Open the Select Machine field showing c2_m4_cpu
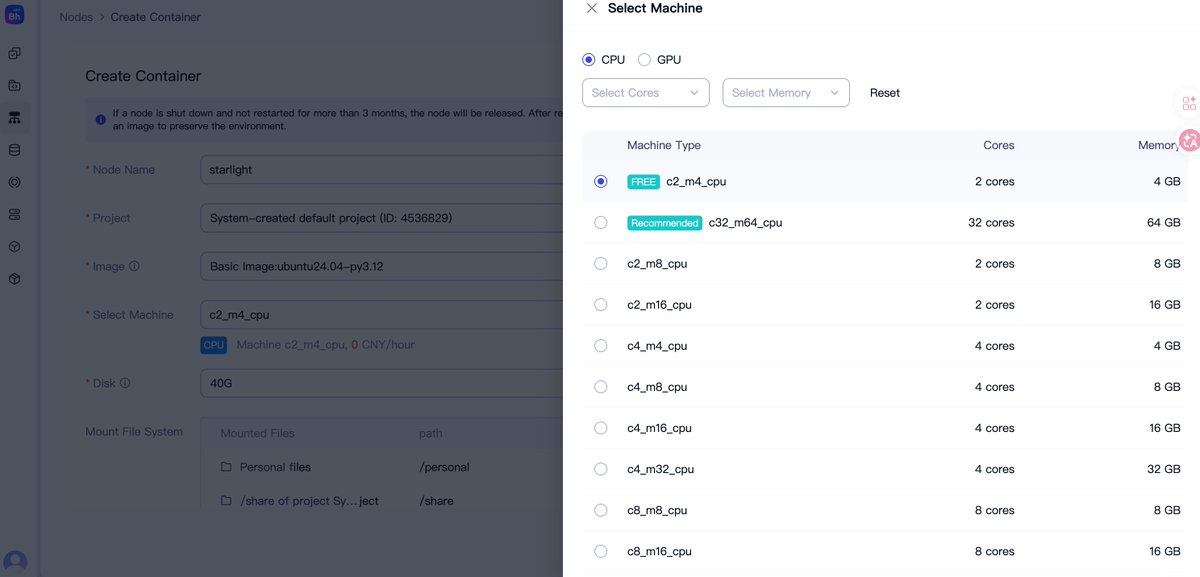Screen dimensions: 1200x577 (x=381, y=315)
